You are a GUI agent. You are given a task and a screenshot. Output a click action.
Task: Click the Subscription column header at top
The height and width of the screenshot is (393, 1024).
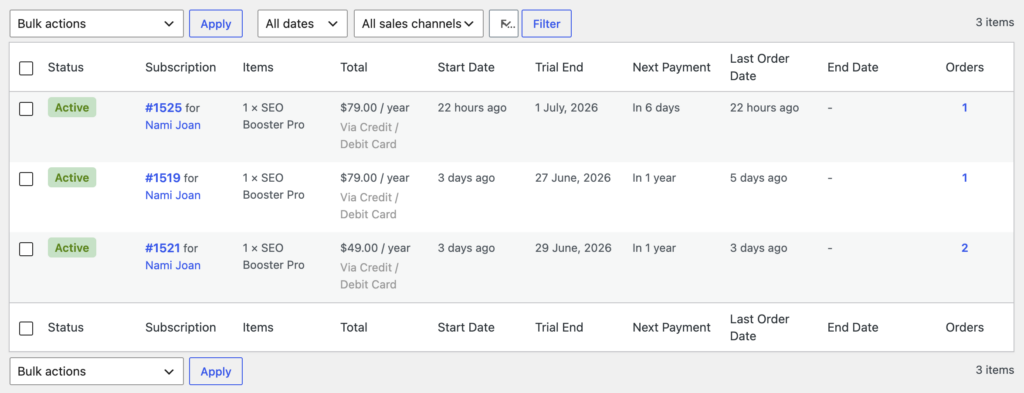pyautogui.click(x=181, y=67)
